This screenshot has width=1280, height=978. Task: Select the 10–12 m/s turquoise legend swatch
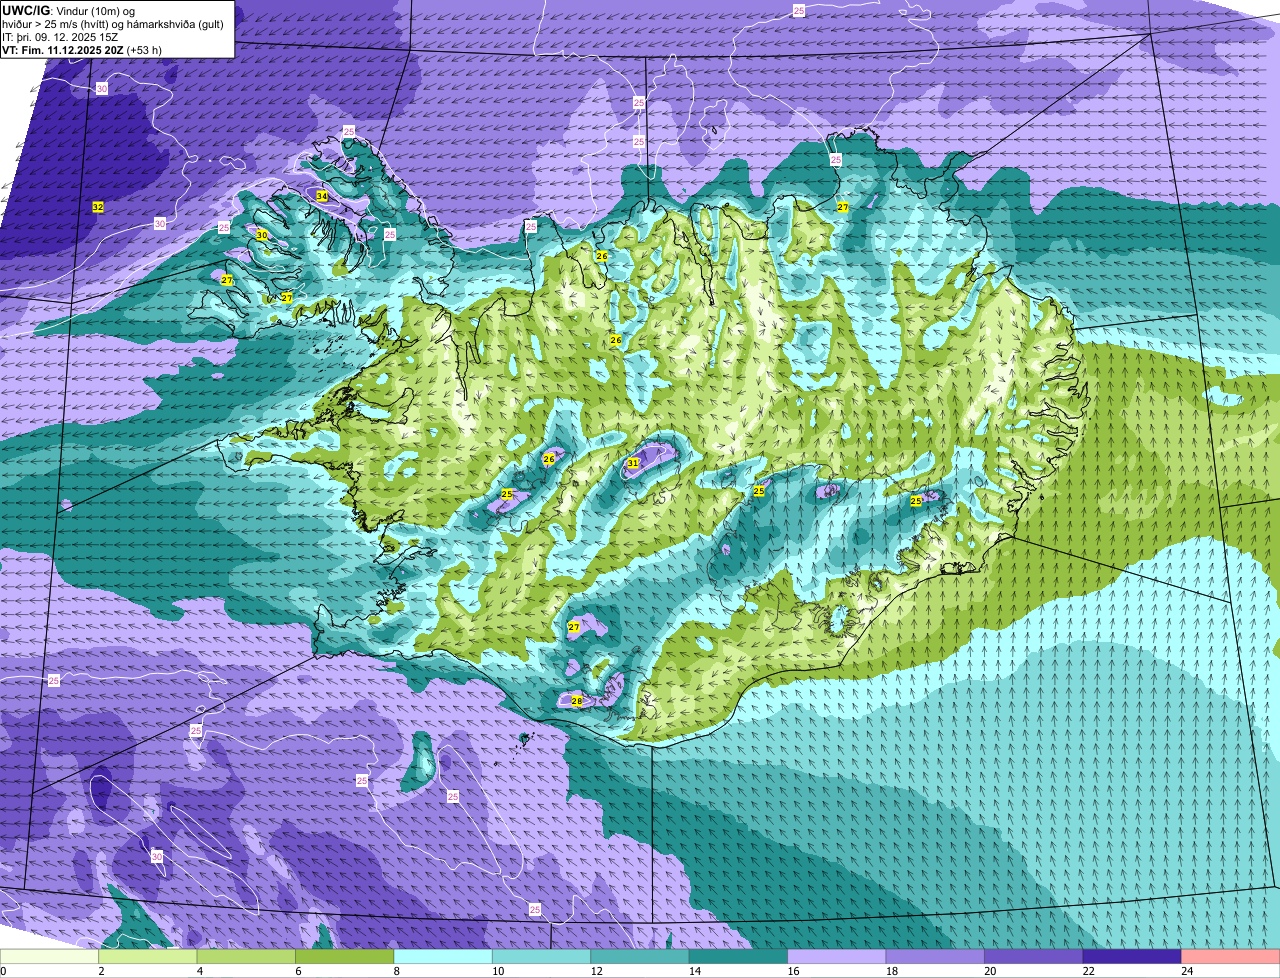[x=542, y=956]
